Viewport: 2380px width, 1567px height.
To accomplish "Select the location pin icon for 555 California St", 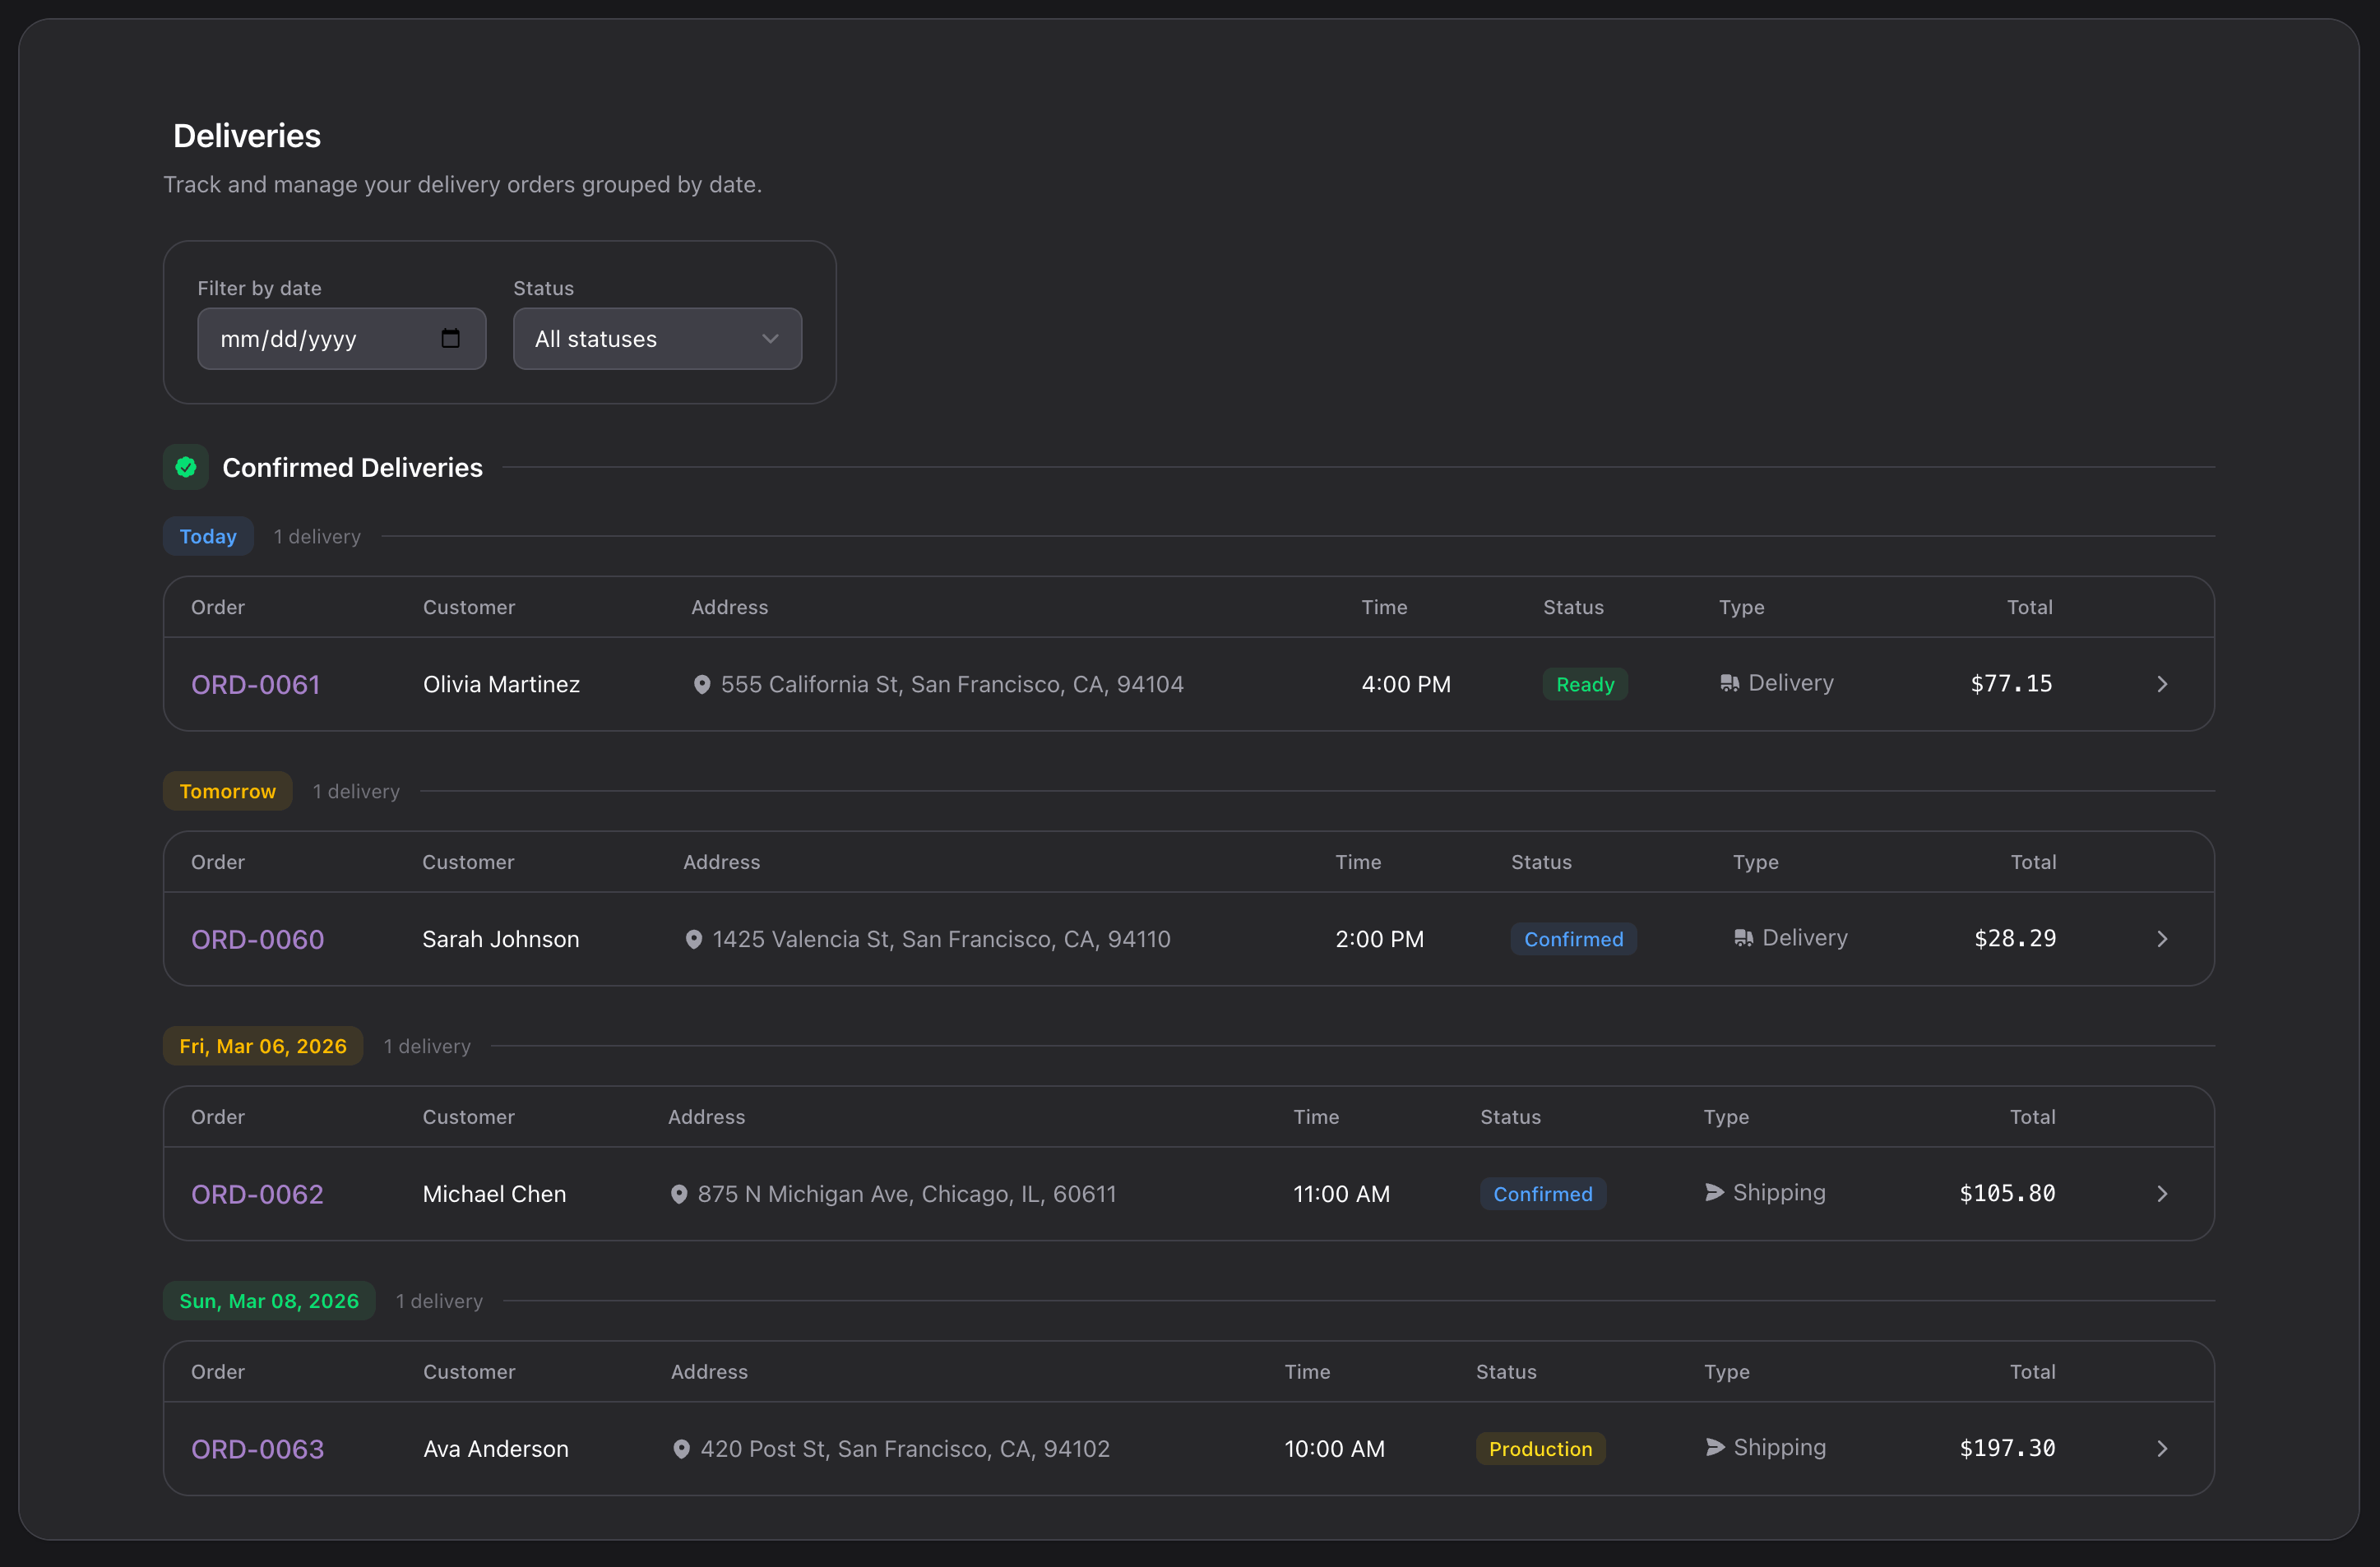I will tap(703, 685).
